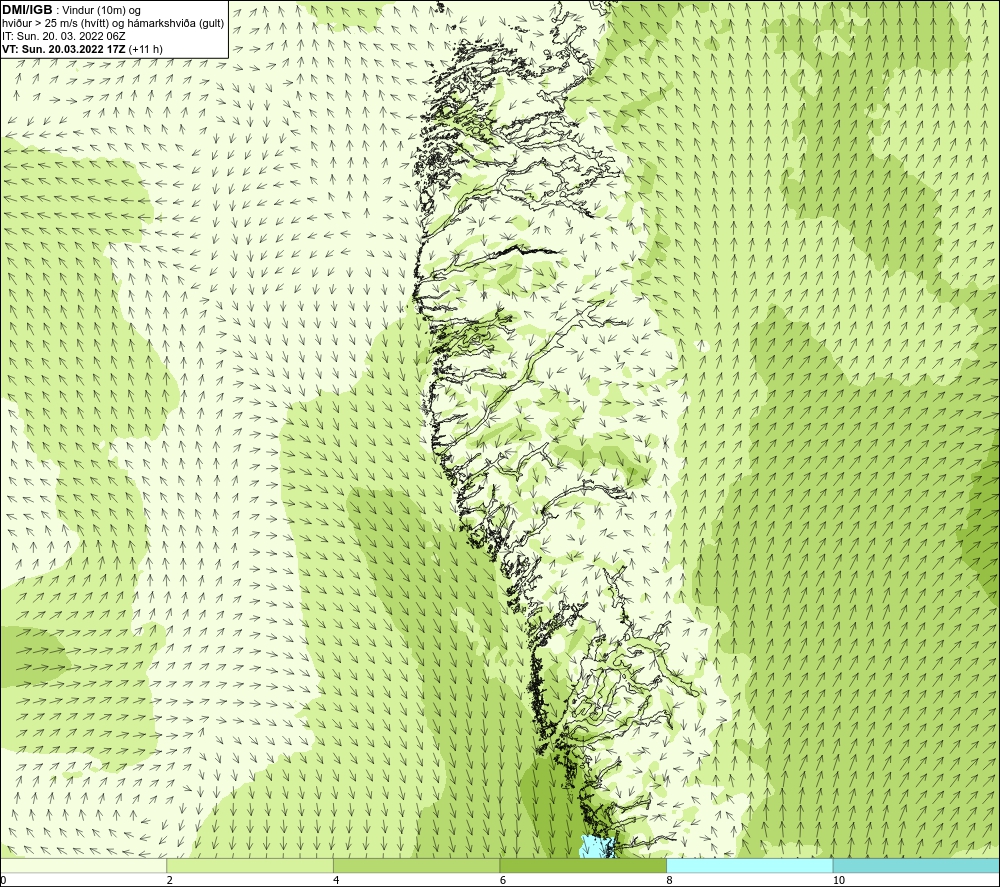Click the 4-6 m/s medium green swatch
This screenshot has width=1000, height=887.
pyautogui.click(x=416, y=865)
